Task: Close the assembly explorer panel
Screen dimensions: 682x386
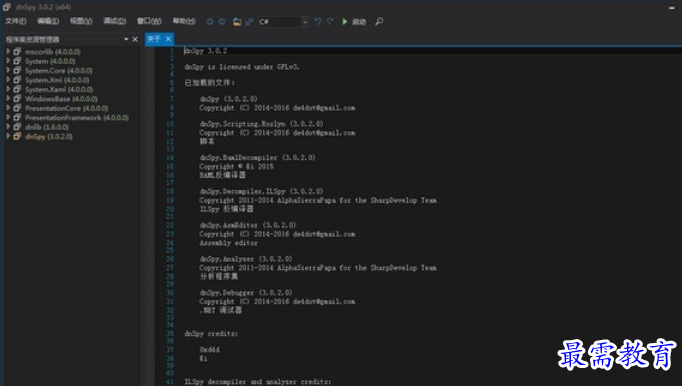Action: pos(135,39)
